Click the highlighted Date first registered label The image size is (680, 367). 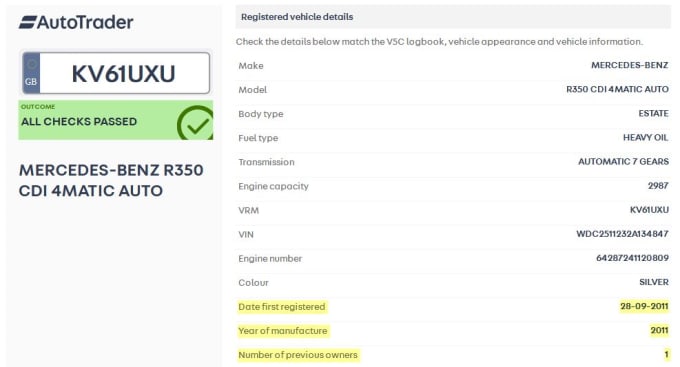282,307
